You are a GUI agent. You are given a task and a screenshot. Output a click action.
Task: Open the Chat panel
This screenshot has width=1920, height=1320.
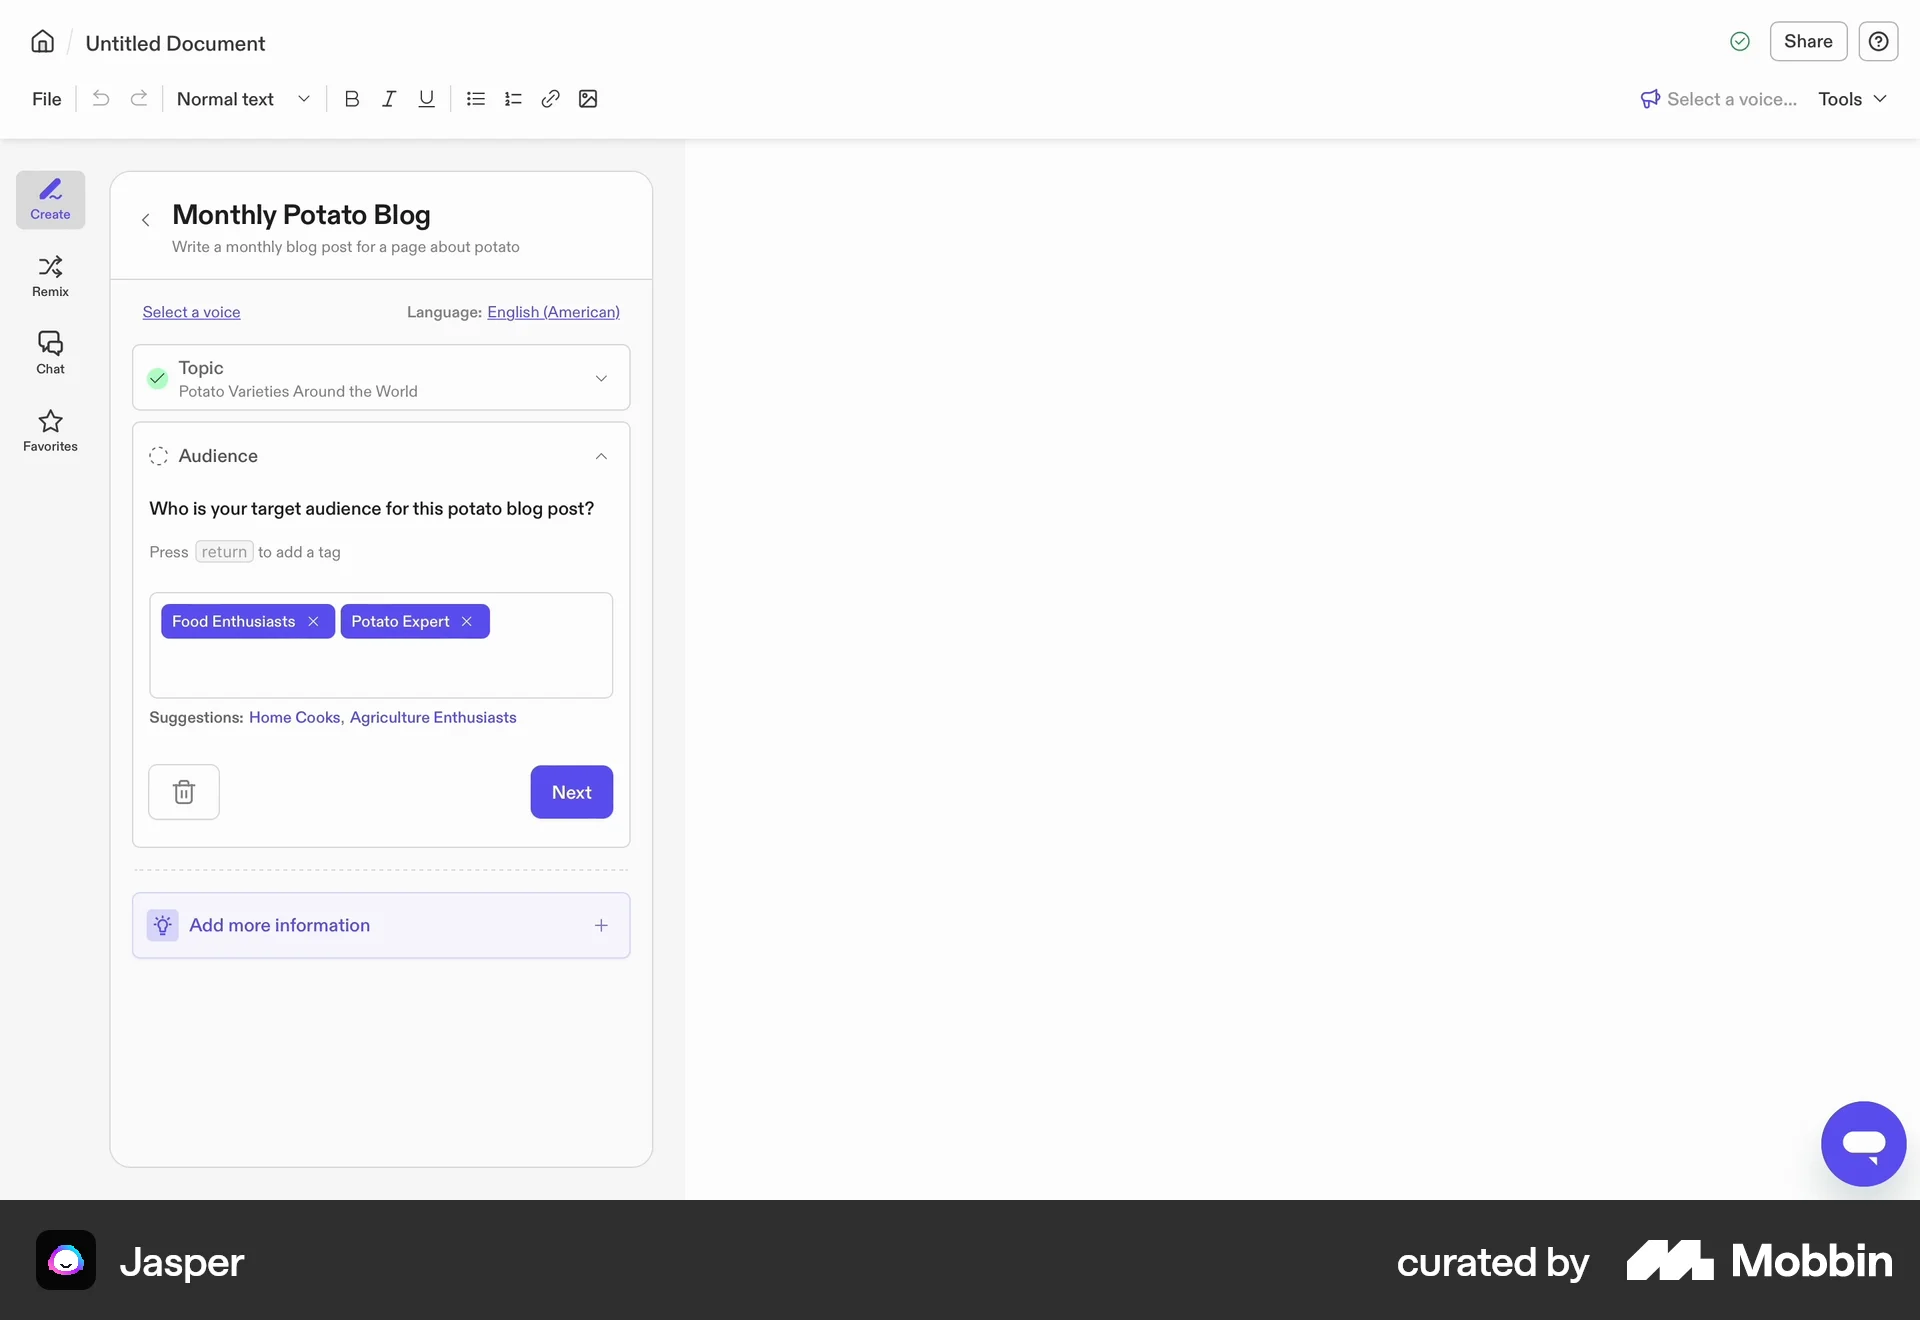coord(50,352)
